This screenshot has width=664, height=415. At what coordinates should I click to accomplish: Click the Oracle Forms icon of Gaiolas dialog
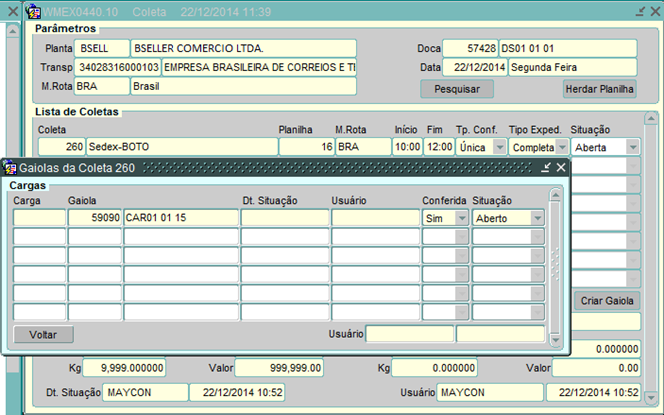click(x=10, y=168)
